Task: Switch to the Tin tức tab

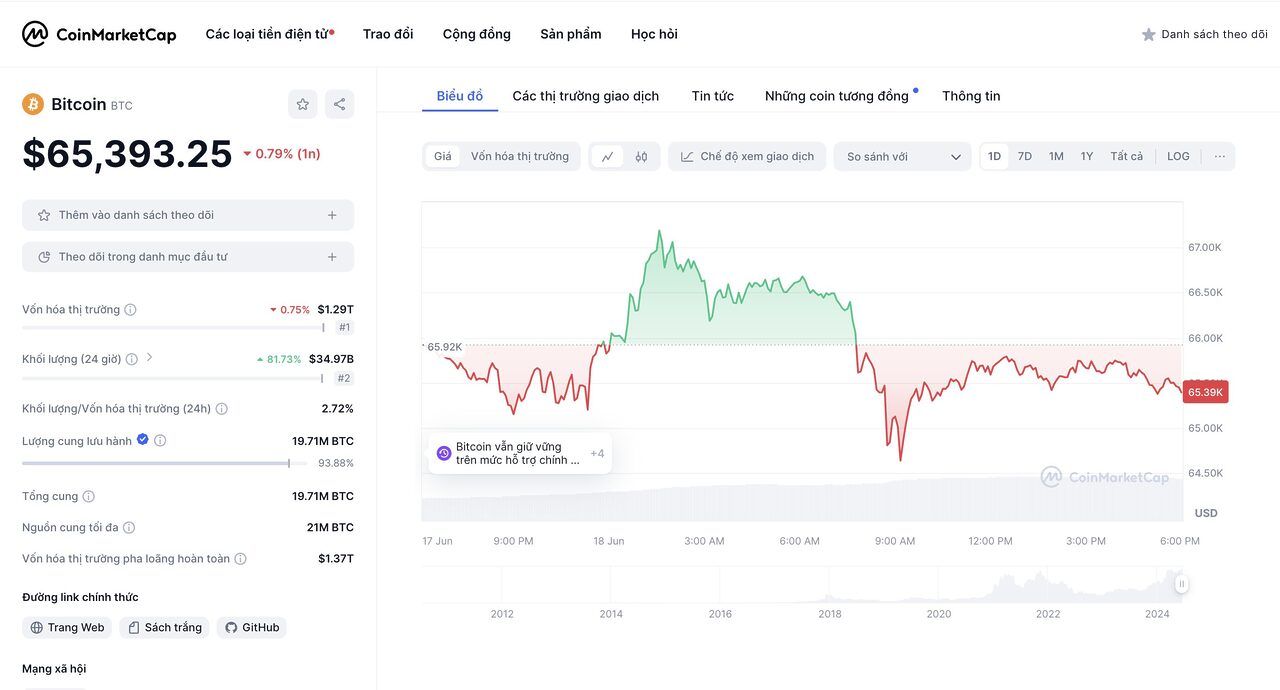Action: (x=713, y=96)
